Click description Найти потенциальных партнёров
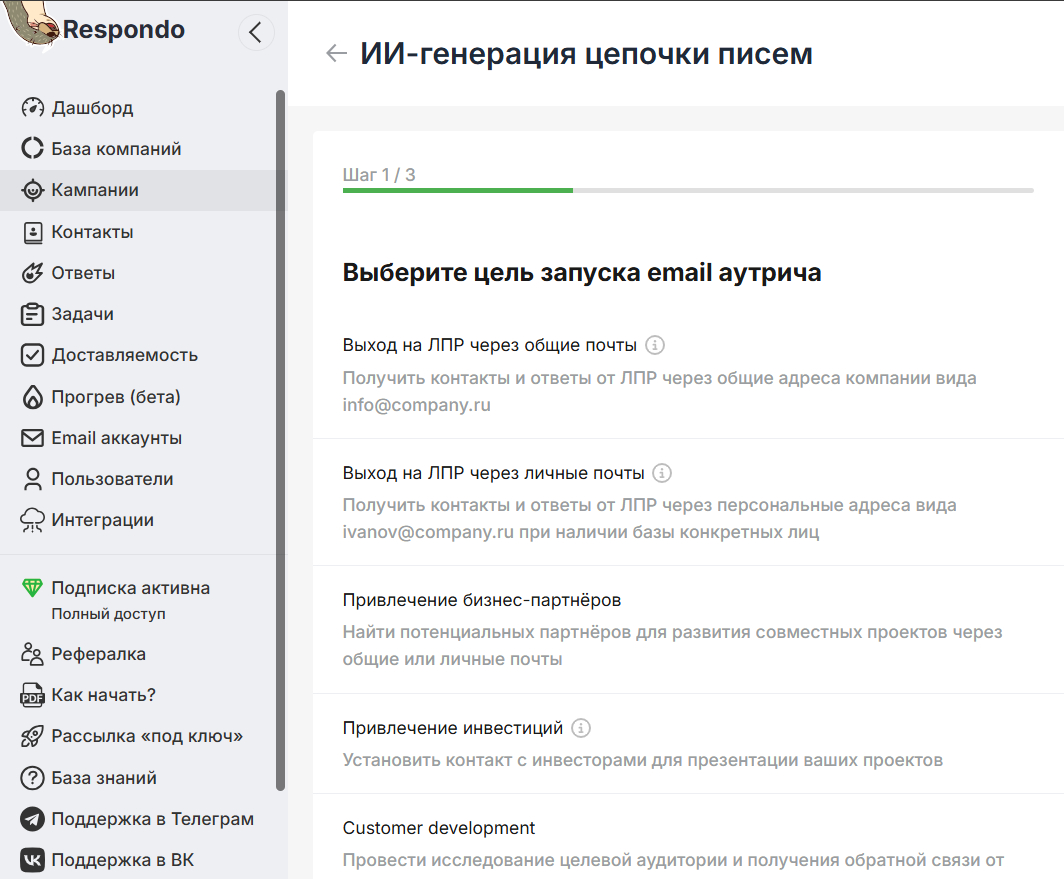This screenshot has width=1064, height=879. click(x=672, y=646)
